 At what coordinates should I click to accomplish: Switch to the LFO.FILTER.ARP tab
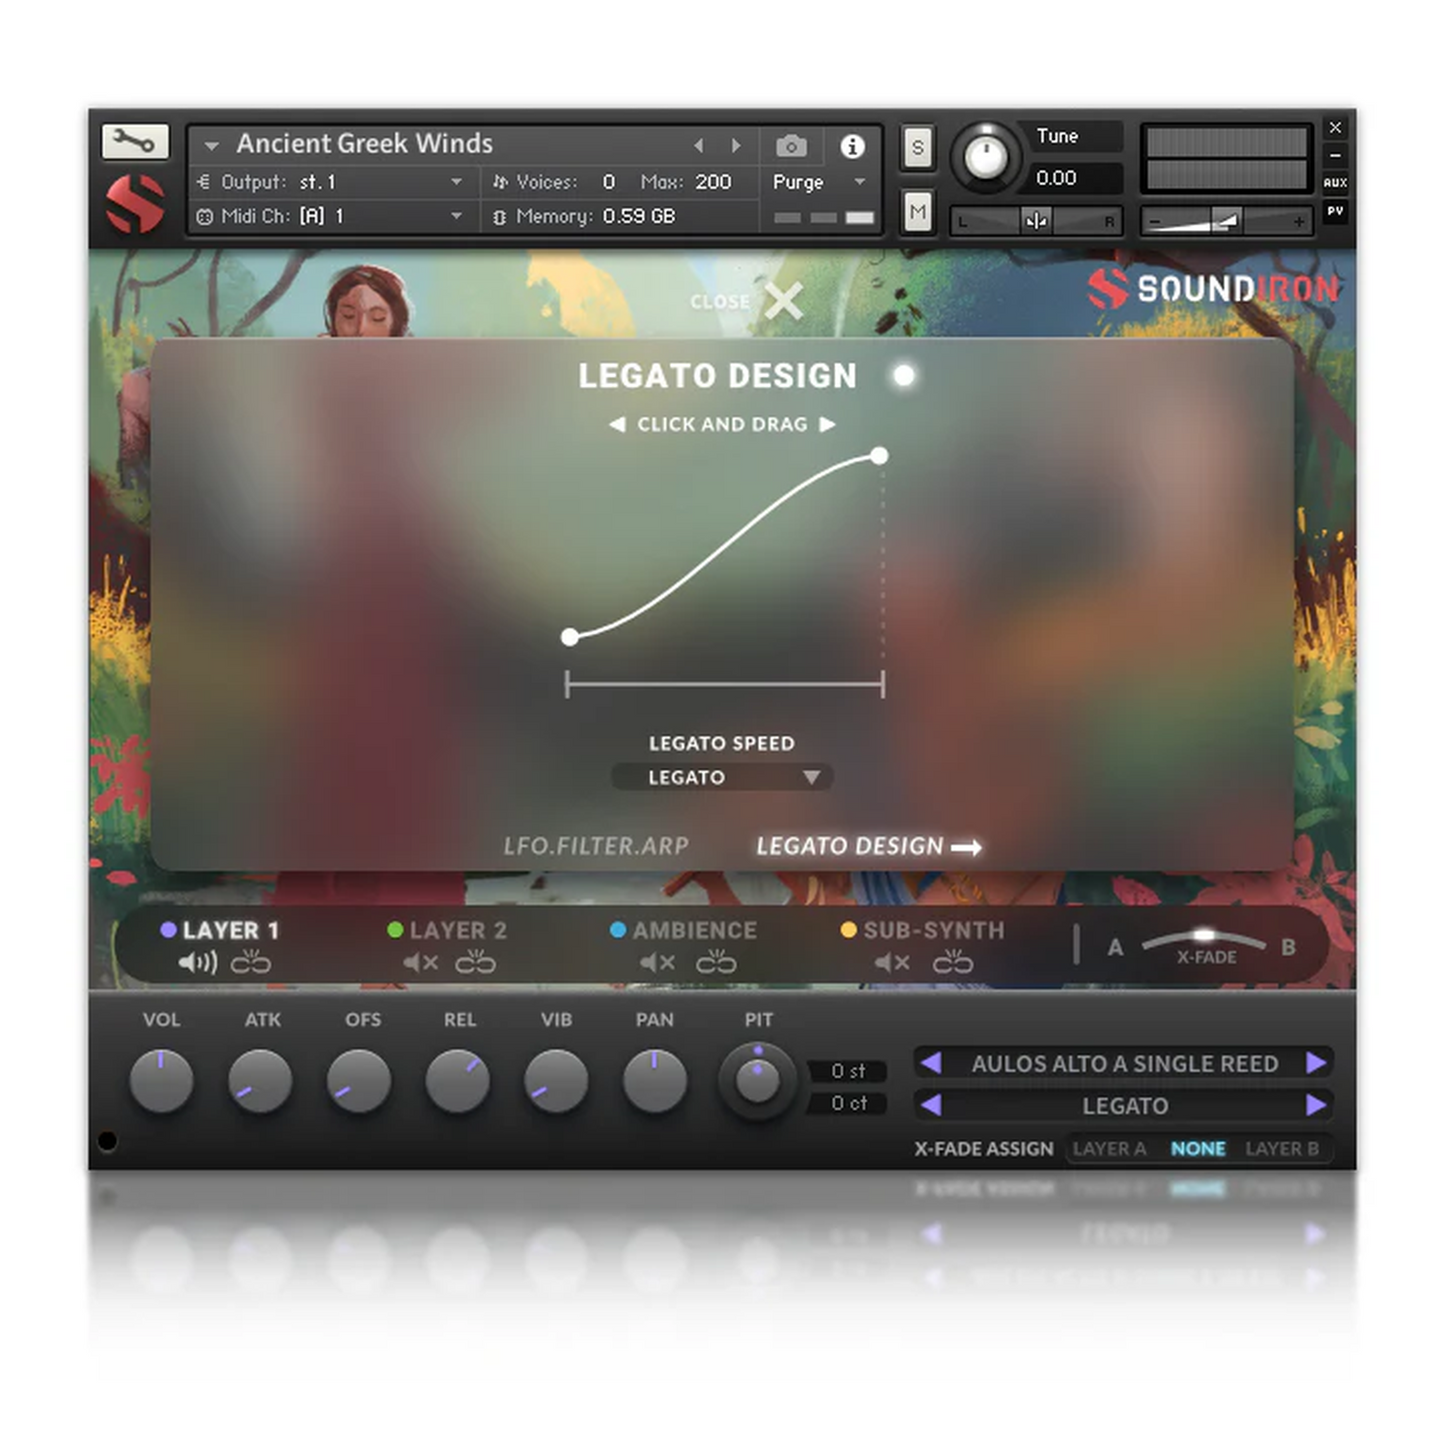(596, 846)
